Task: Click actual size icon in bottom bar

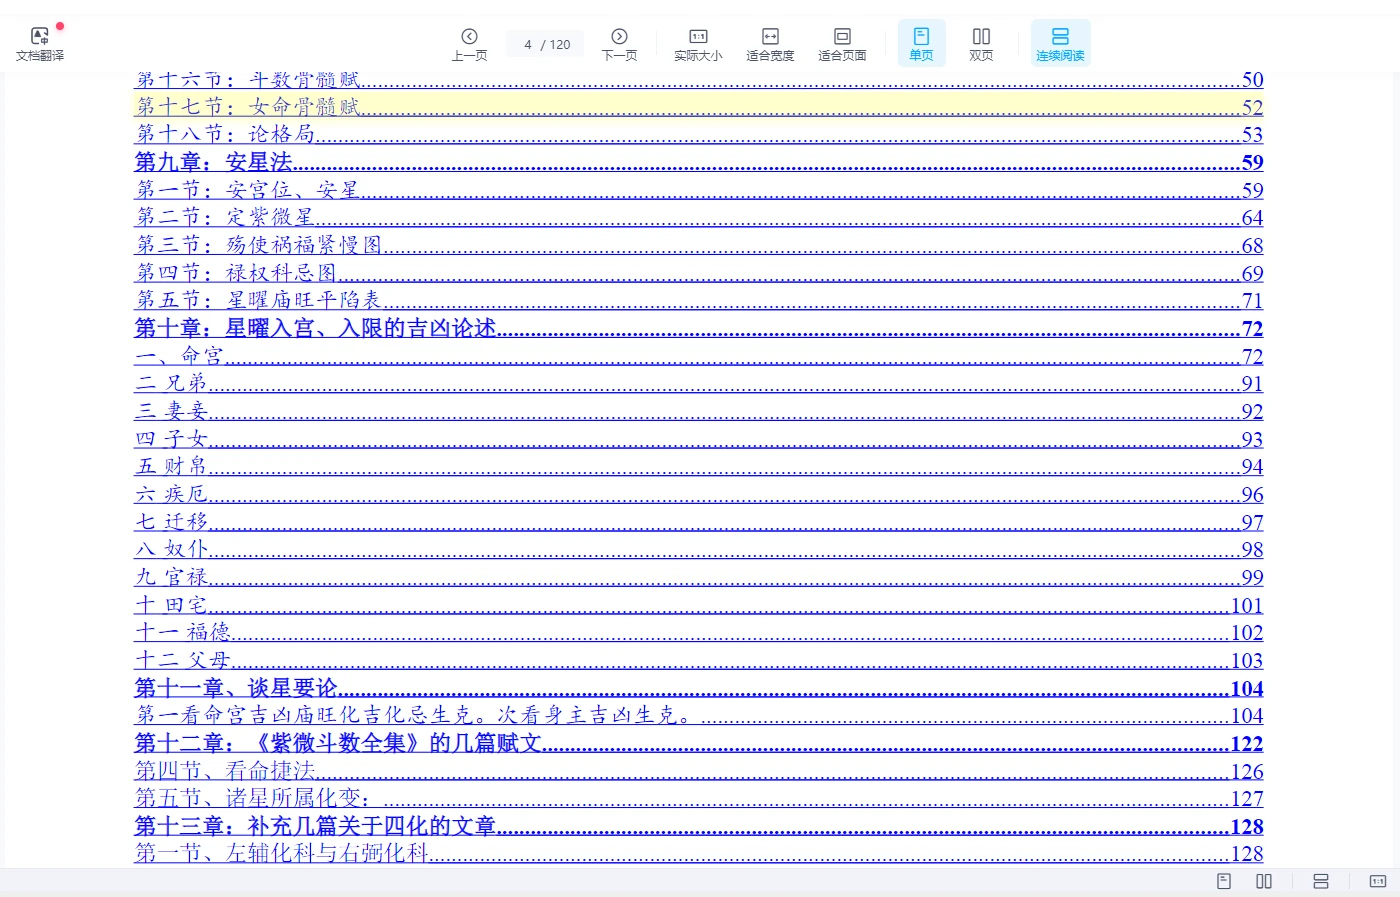Action: pos(1378,881)
